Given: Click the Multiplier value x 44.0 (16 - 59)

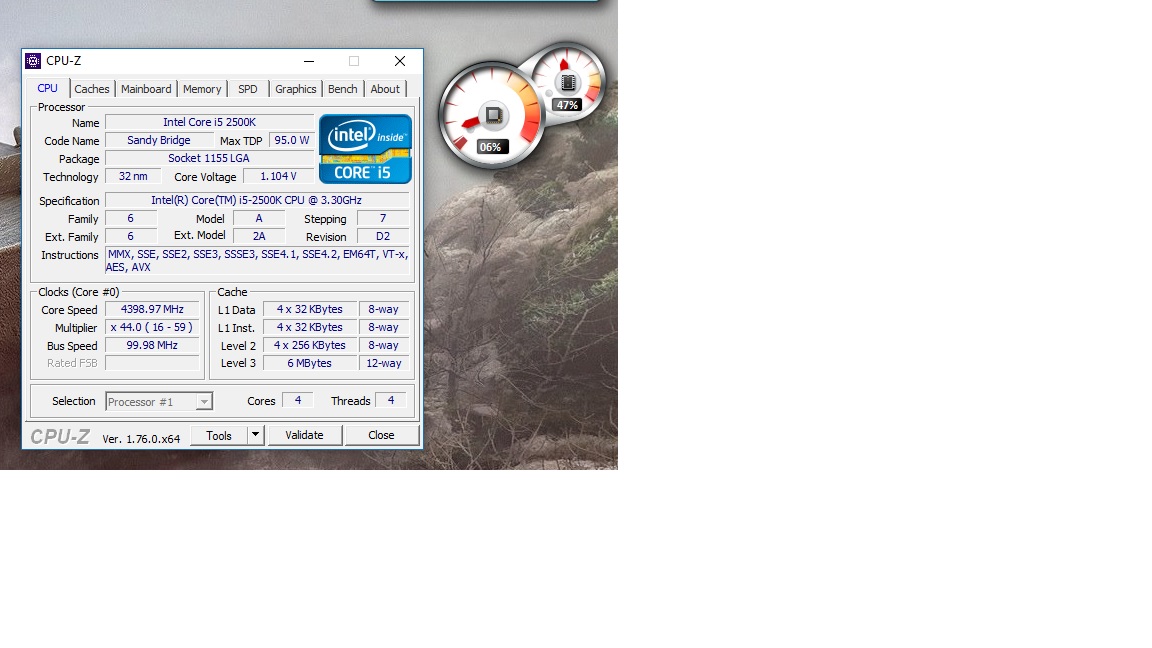Looking at the screenshot, I should pos(152,328).
